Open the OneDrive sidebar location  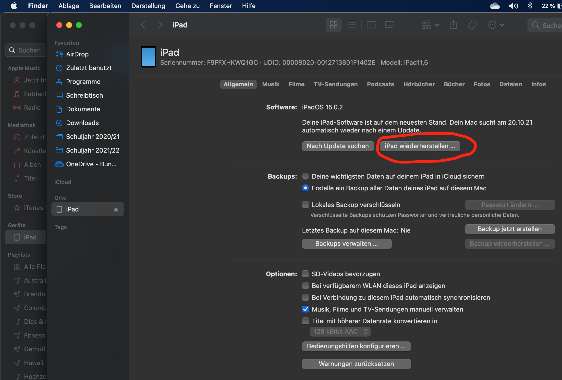pyautogui.click(x=86, y=164)
